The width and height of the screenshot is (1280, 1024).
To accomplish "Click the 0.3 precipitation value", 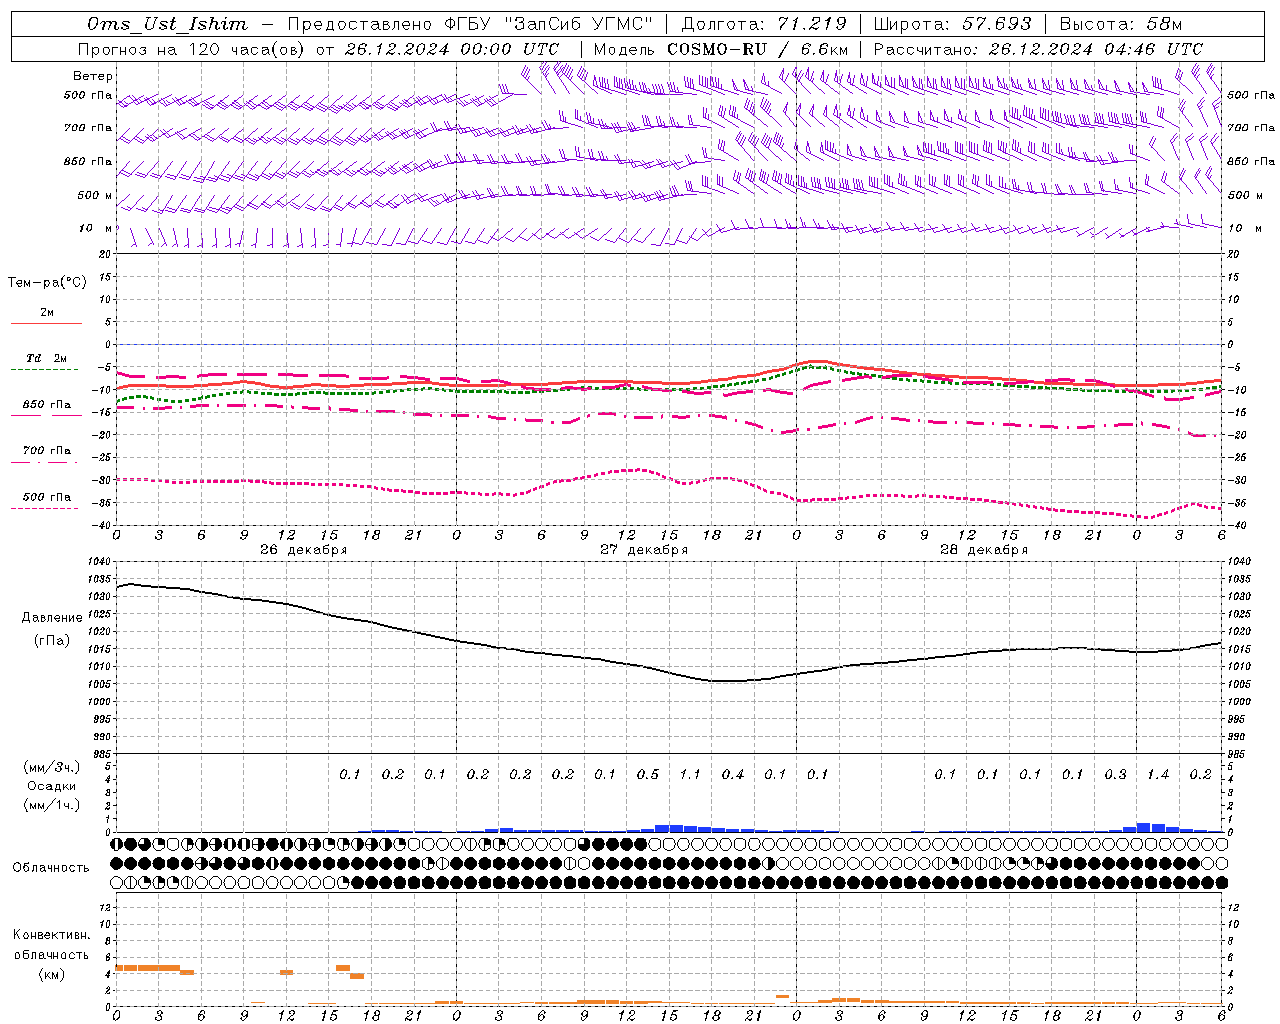I will pyautogui.click(x=1115, y=775).
